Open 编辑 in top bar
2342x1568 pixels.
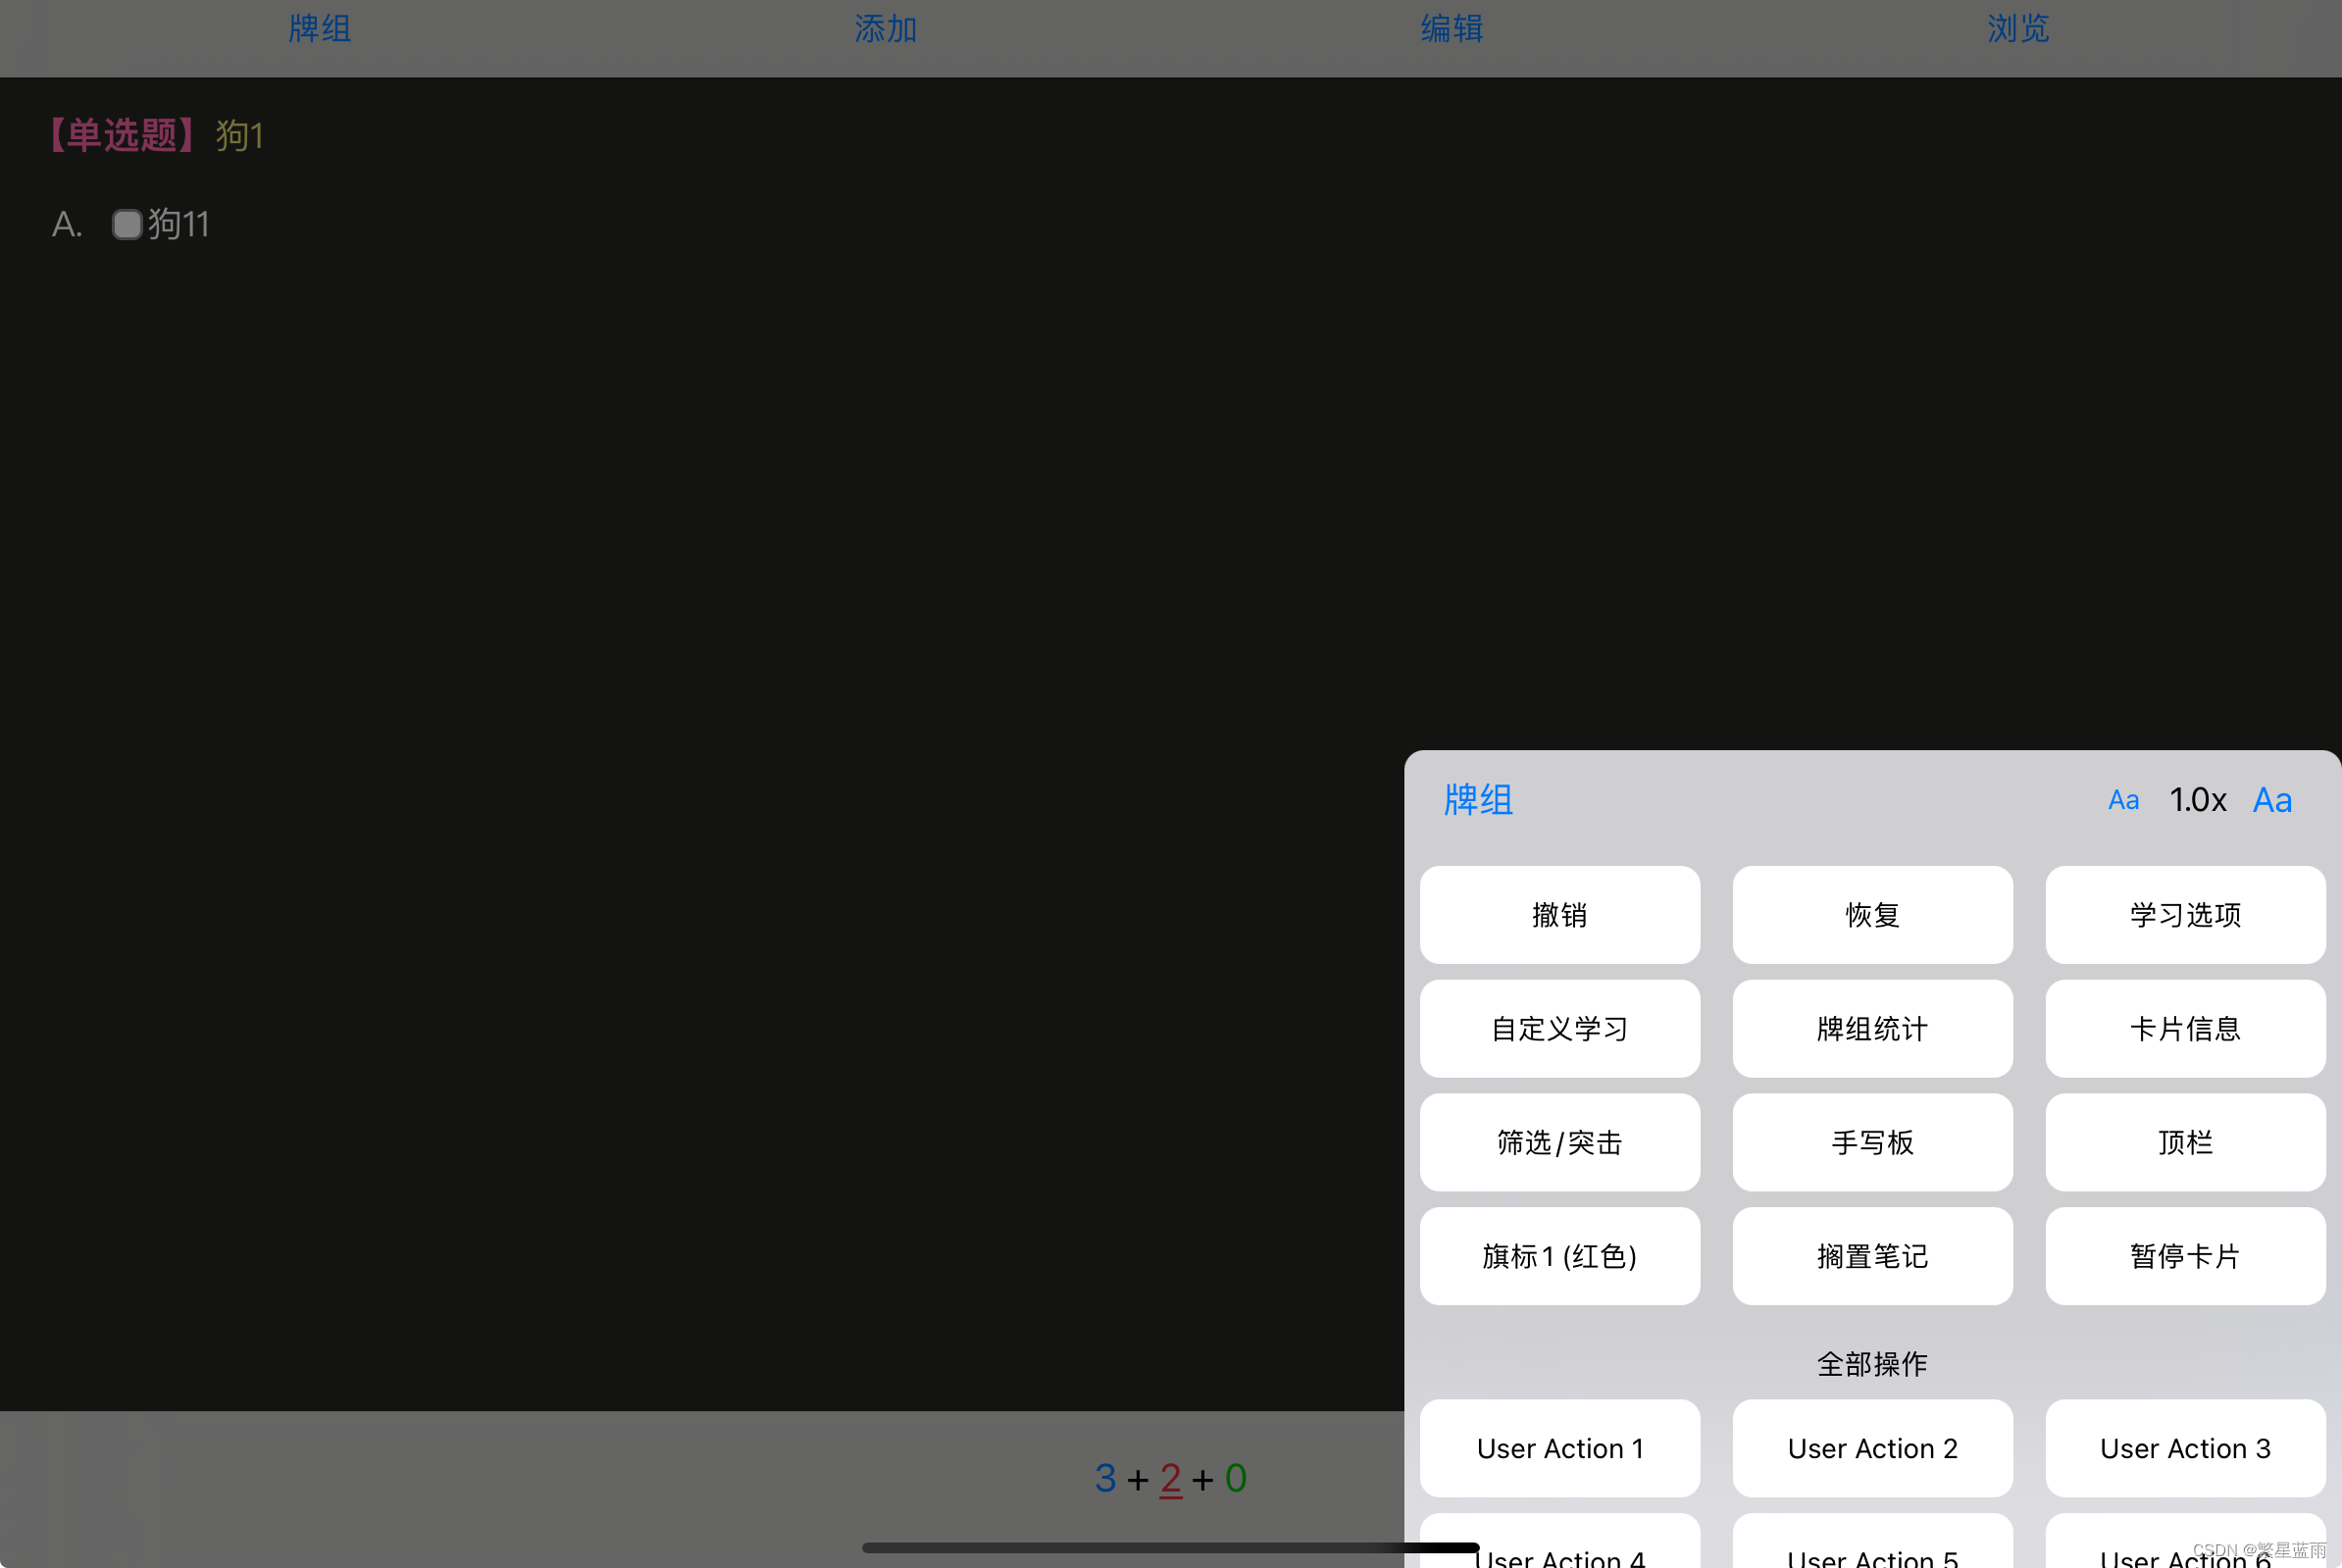coord(1452,28)
